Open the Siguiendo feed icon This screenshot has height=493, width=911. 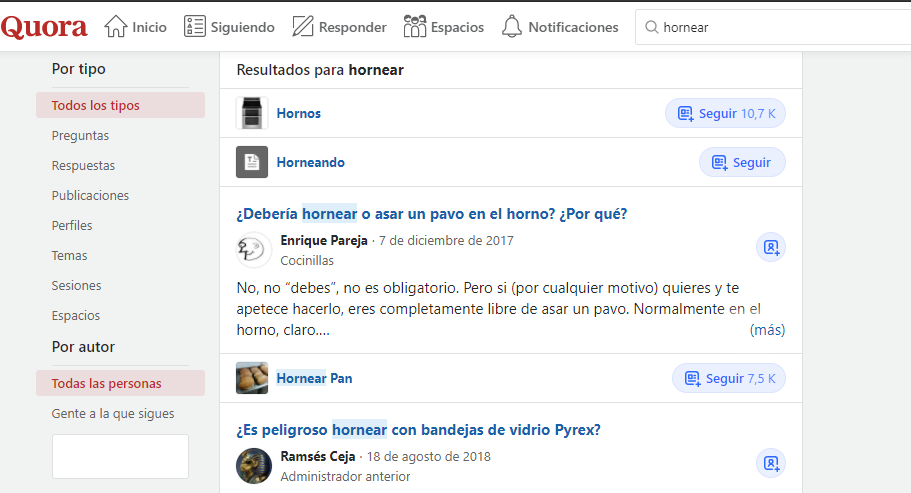click(x=195, y=27)
